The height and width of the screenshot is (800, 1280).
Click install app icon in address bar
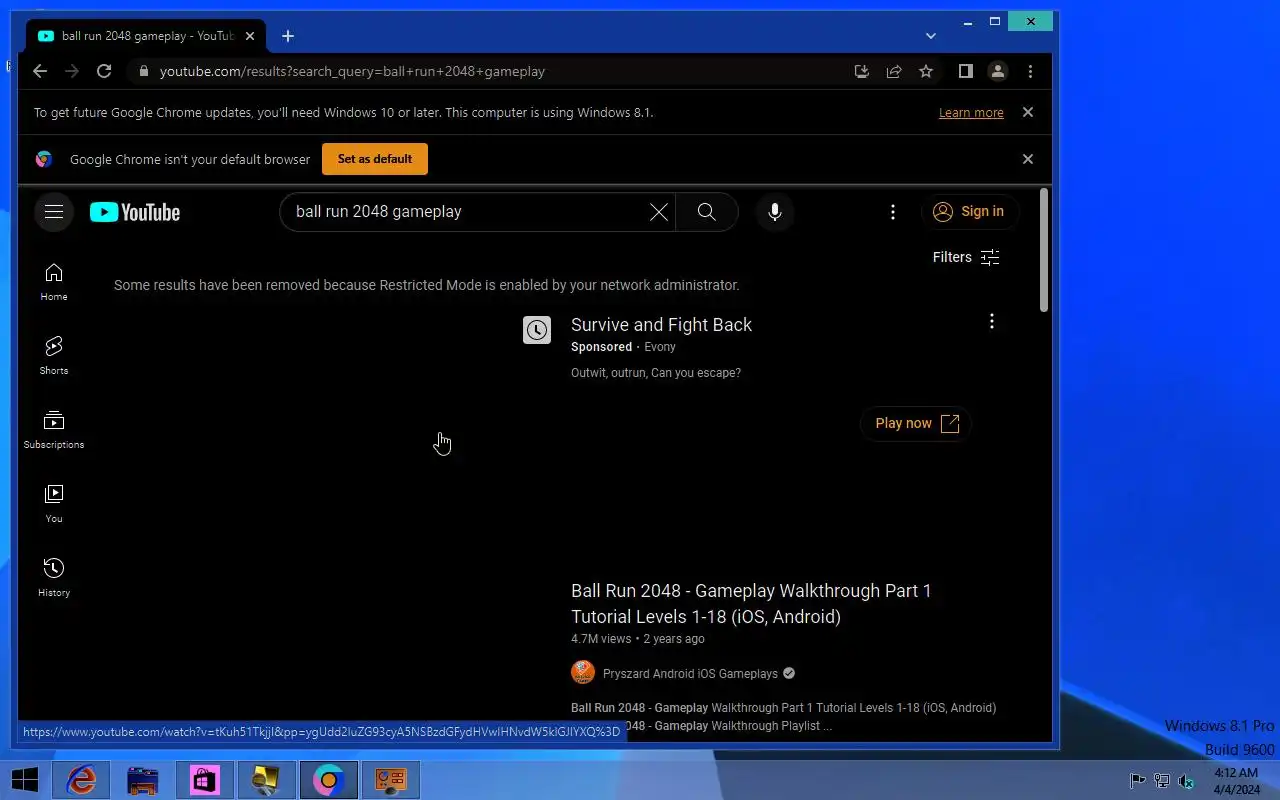862,71
